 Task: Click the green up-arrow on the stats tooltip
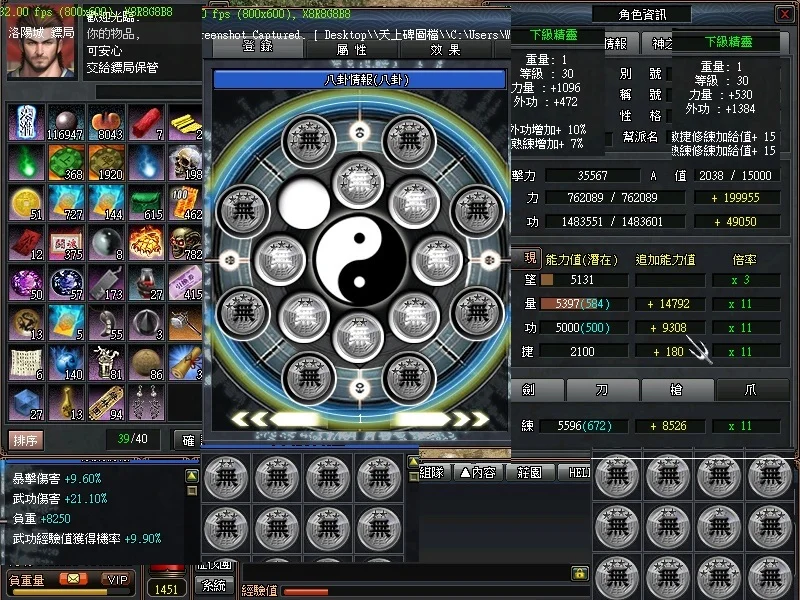coord(192,476)
